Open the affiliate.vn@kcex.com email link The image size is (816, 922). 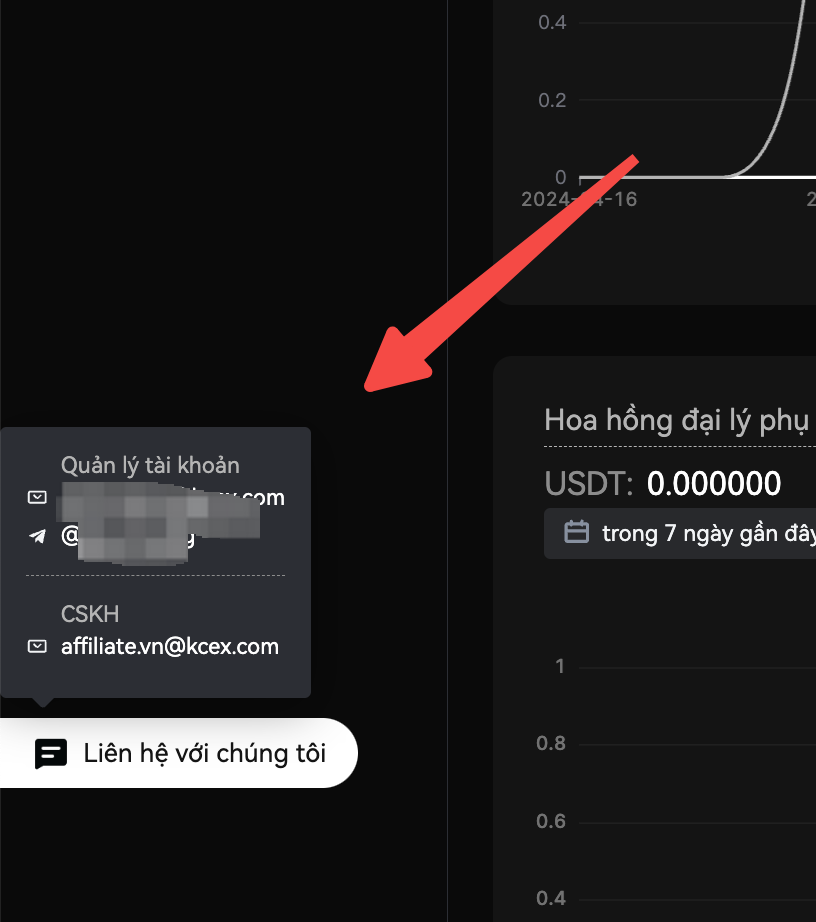[169, 646]
